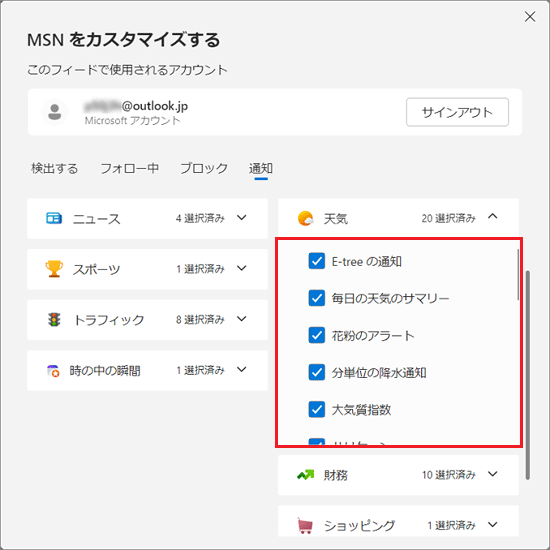
Task: Click the dialog's outer vertical scrollbar
Action: pyautogui.click(x=528, y=375)
